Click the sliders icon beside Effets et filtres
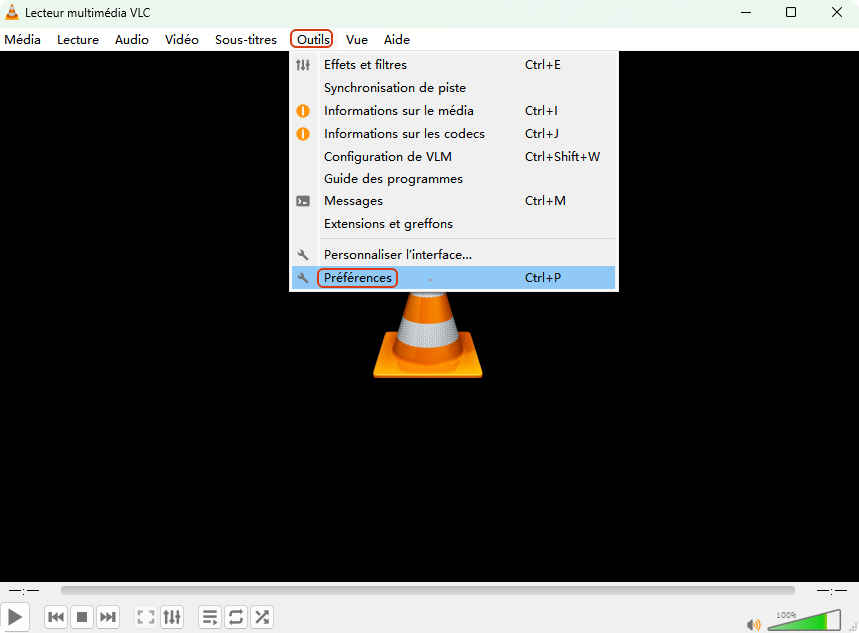 click(x=303, y=65)
